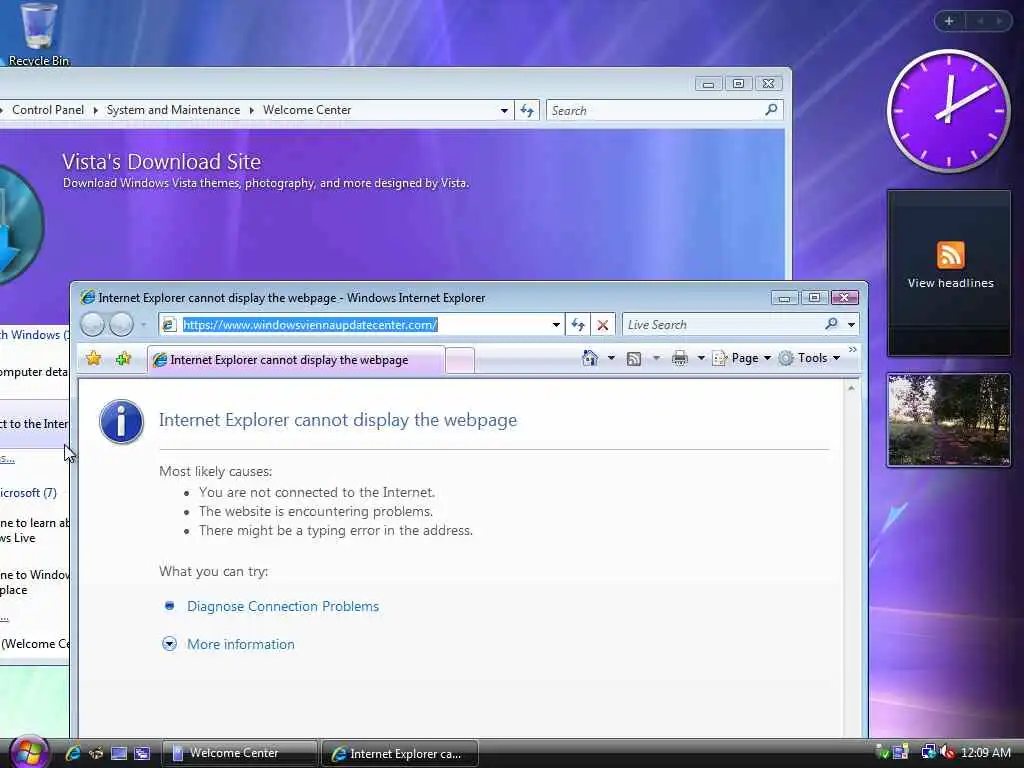Click the Tools gear icon

786,358
